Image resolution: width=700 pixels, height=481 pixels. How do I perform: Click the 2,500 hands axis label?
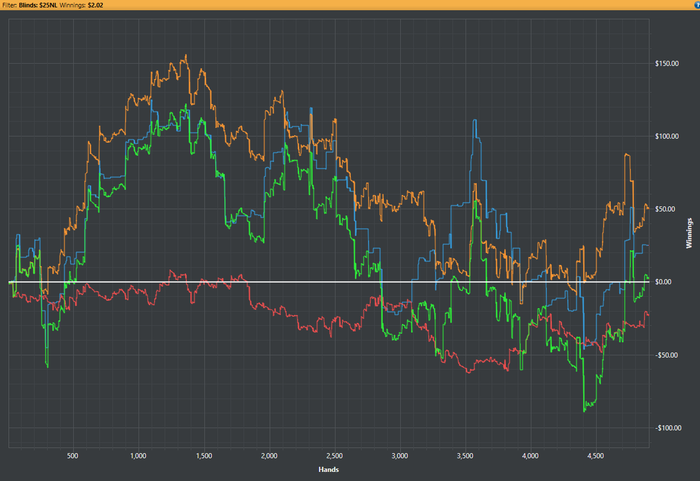point(334,456)
